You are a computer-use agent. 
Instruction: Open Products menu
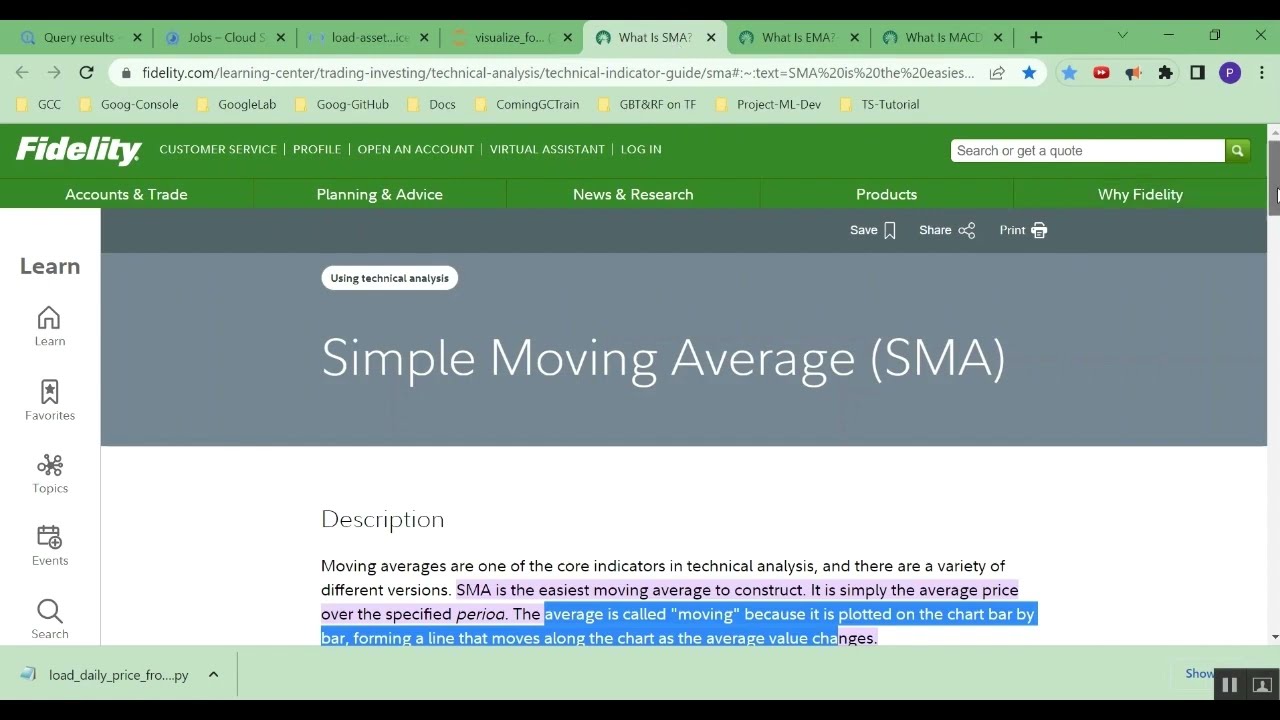tap(886, 194)
